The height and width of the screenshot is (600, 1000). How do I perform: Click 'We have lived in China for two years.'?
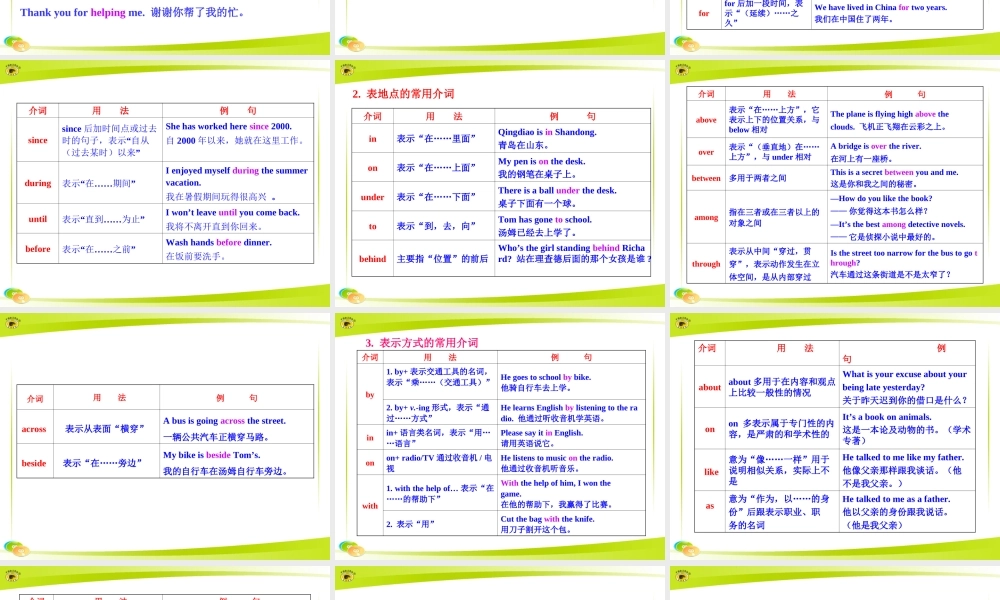point(881,7)
